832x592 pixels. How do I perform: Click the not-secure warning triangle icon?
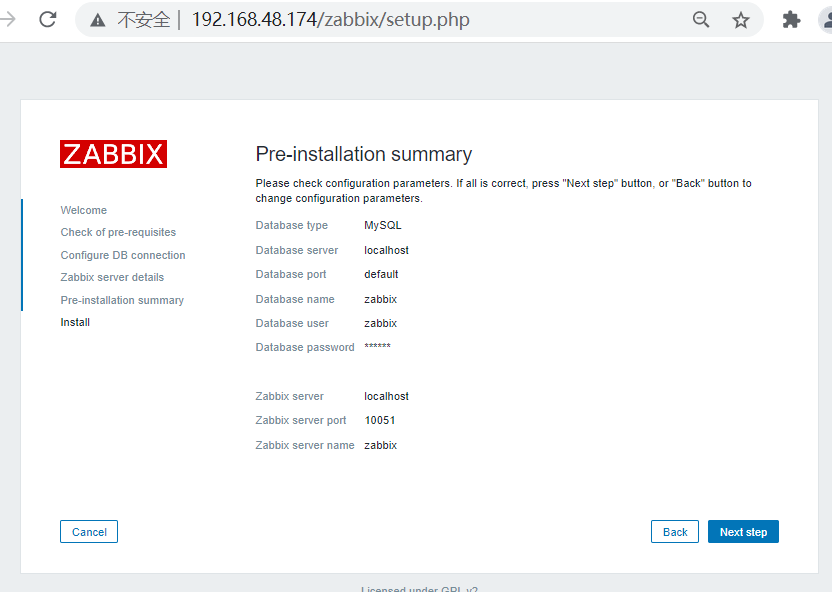click(98, 20)
